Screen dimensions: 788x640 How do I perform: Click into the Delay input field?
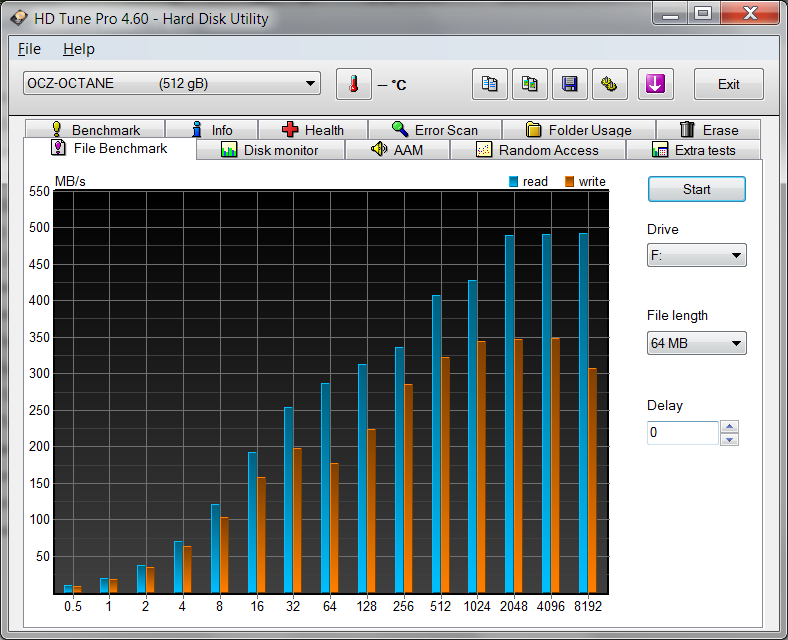click(x=682, y=433)
